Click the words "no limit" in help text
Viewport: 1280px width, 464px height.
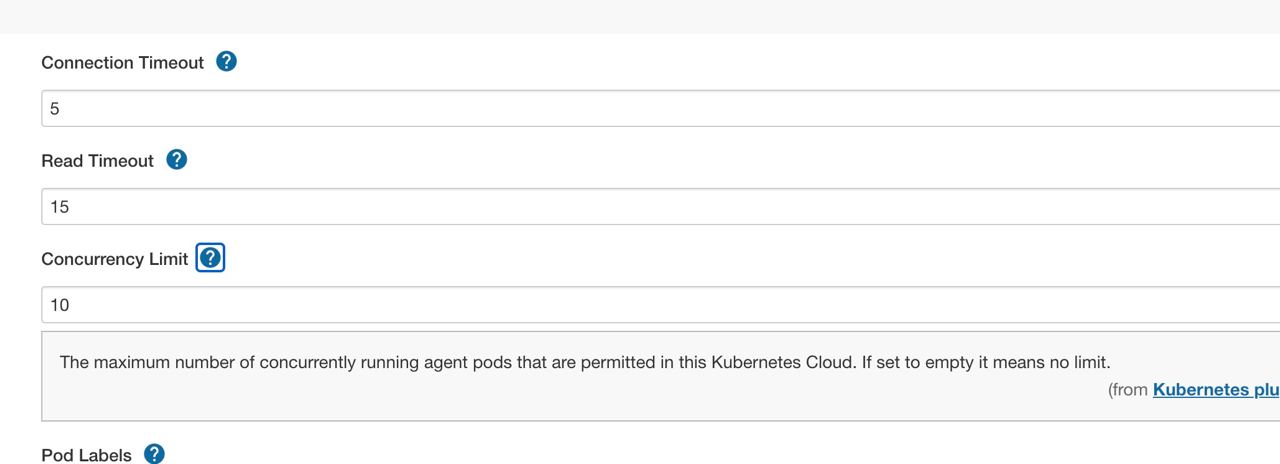point(1078,361)
